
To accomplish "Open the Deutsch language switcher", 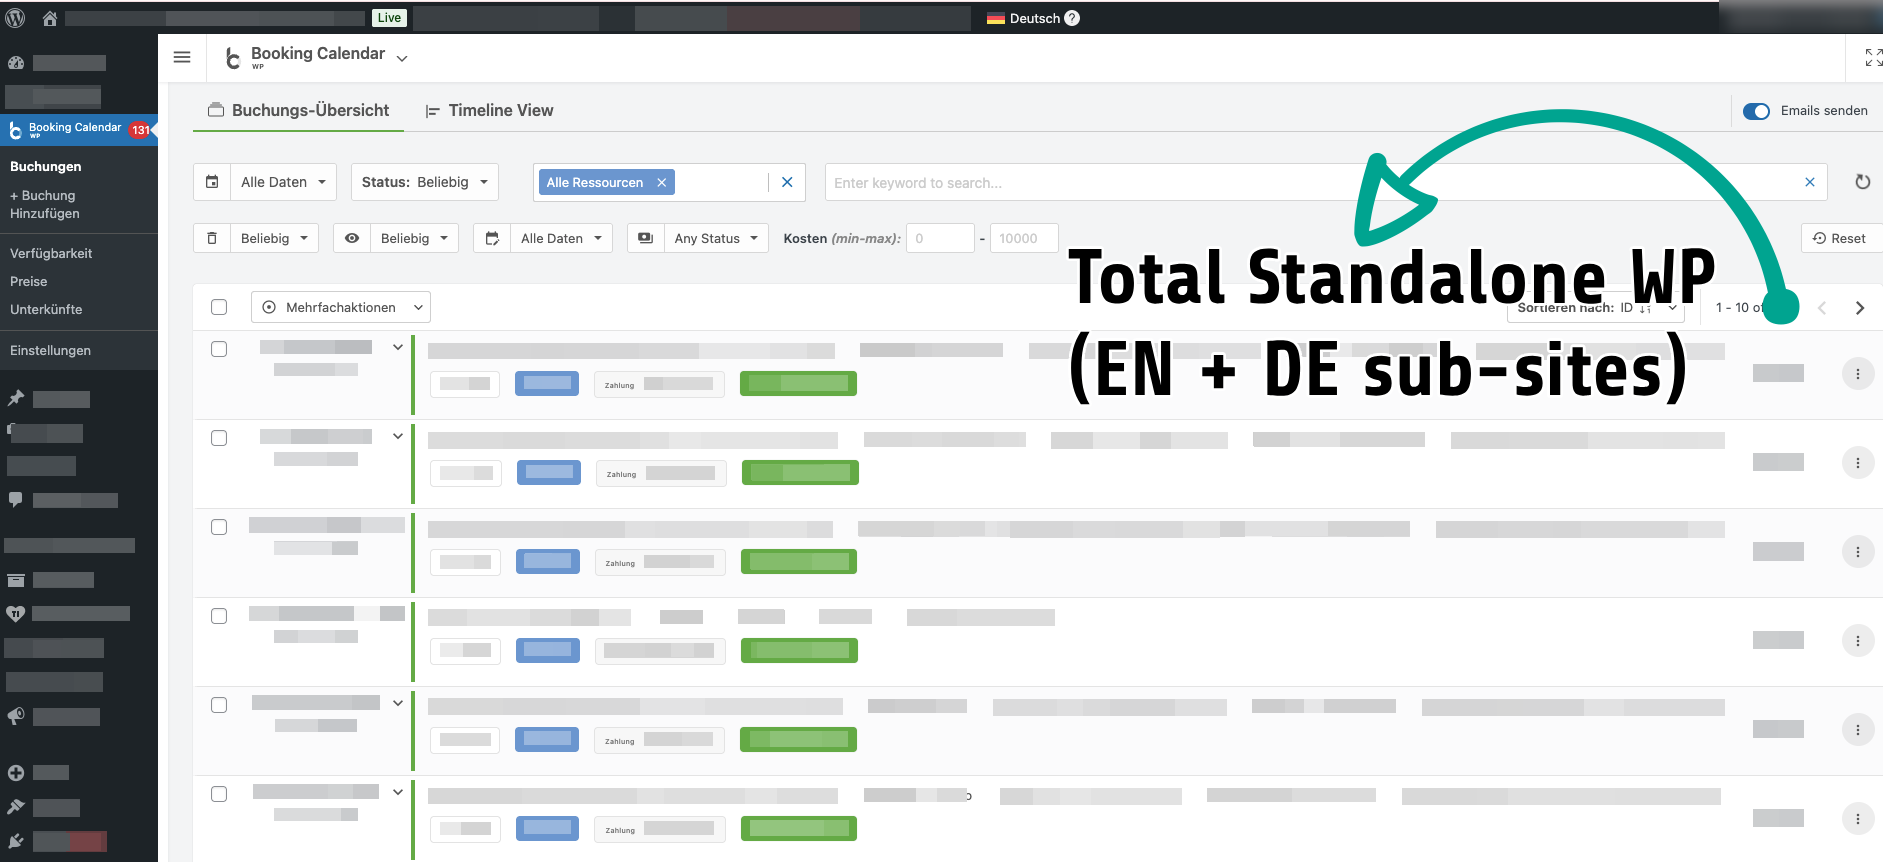I will (1023, 18).
